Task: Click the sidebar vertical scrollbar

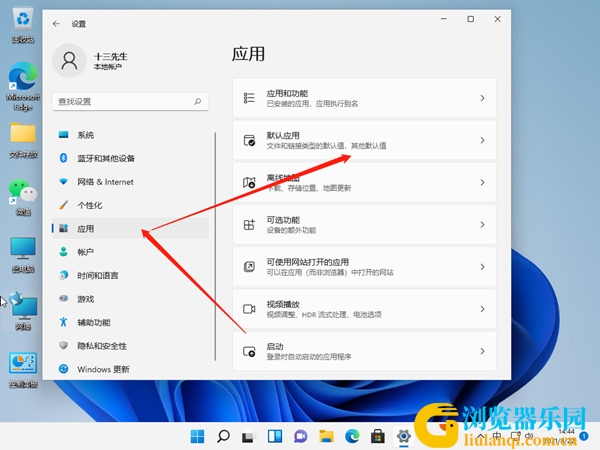Action: click(x=215, y=246)
